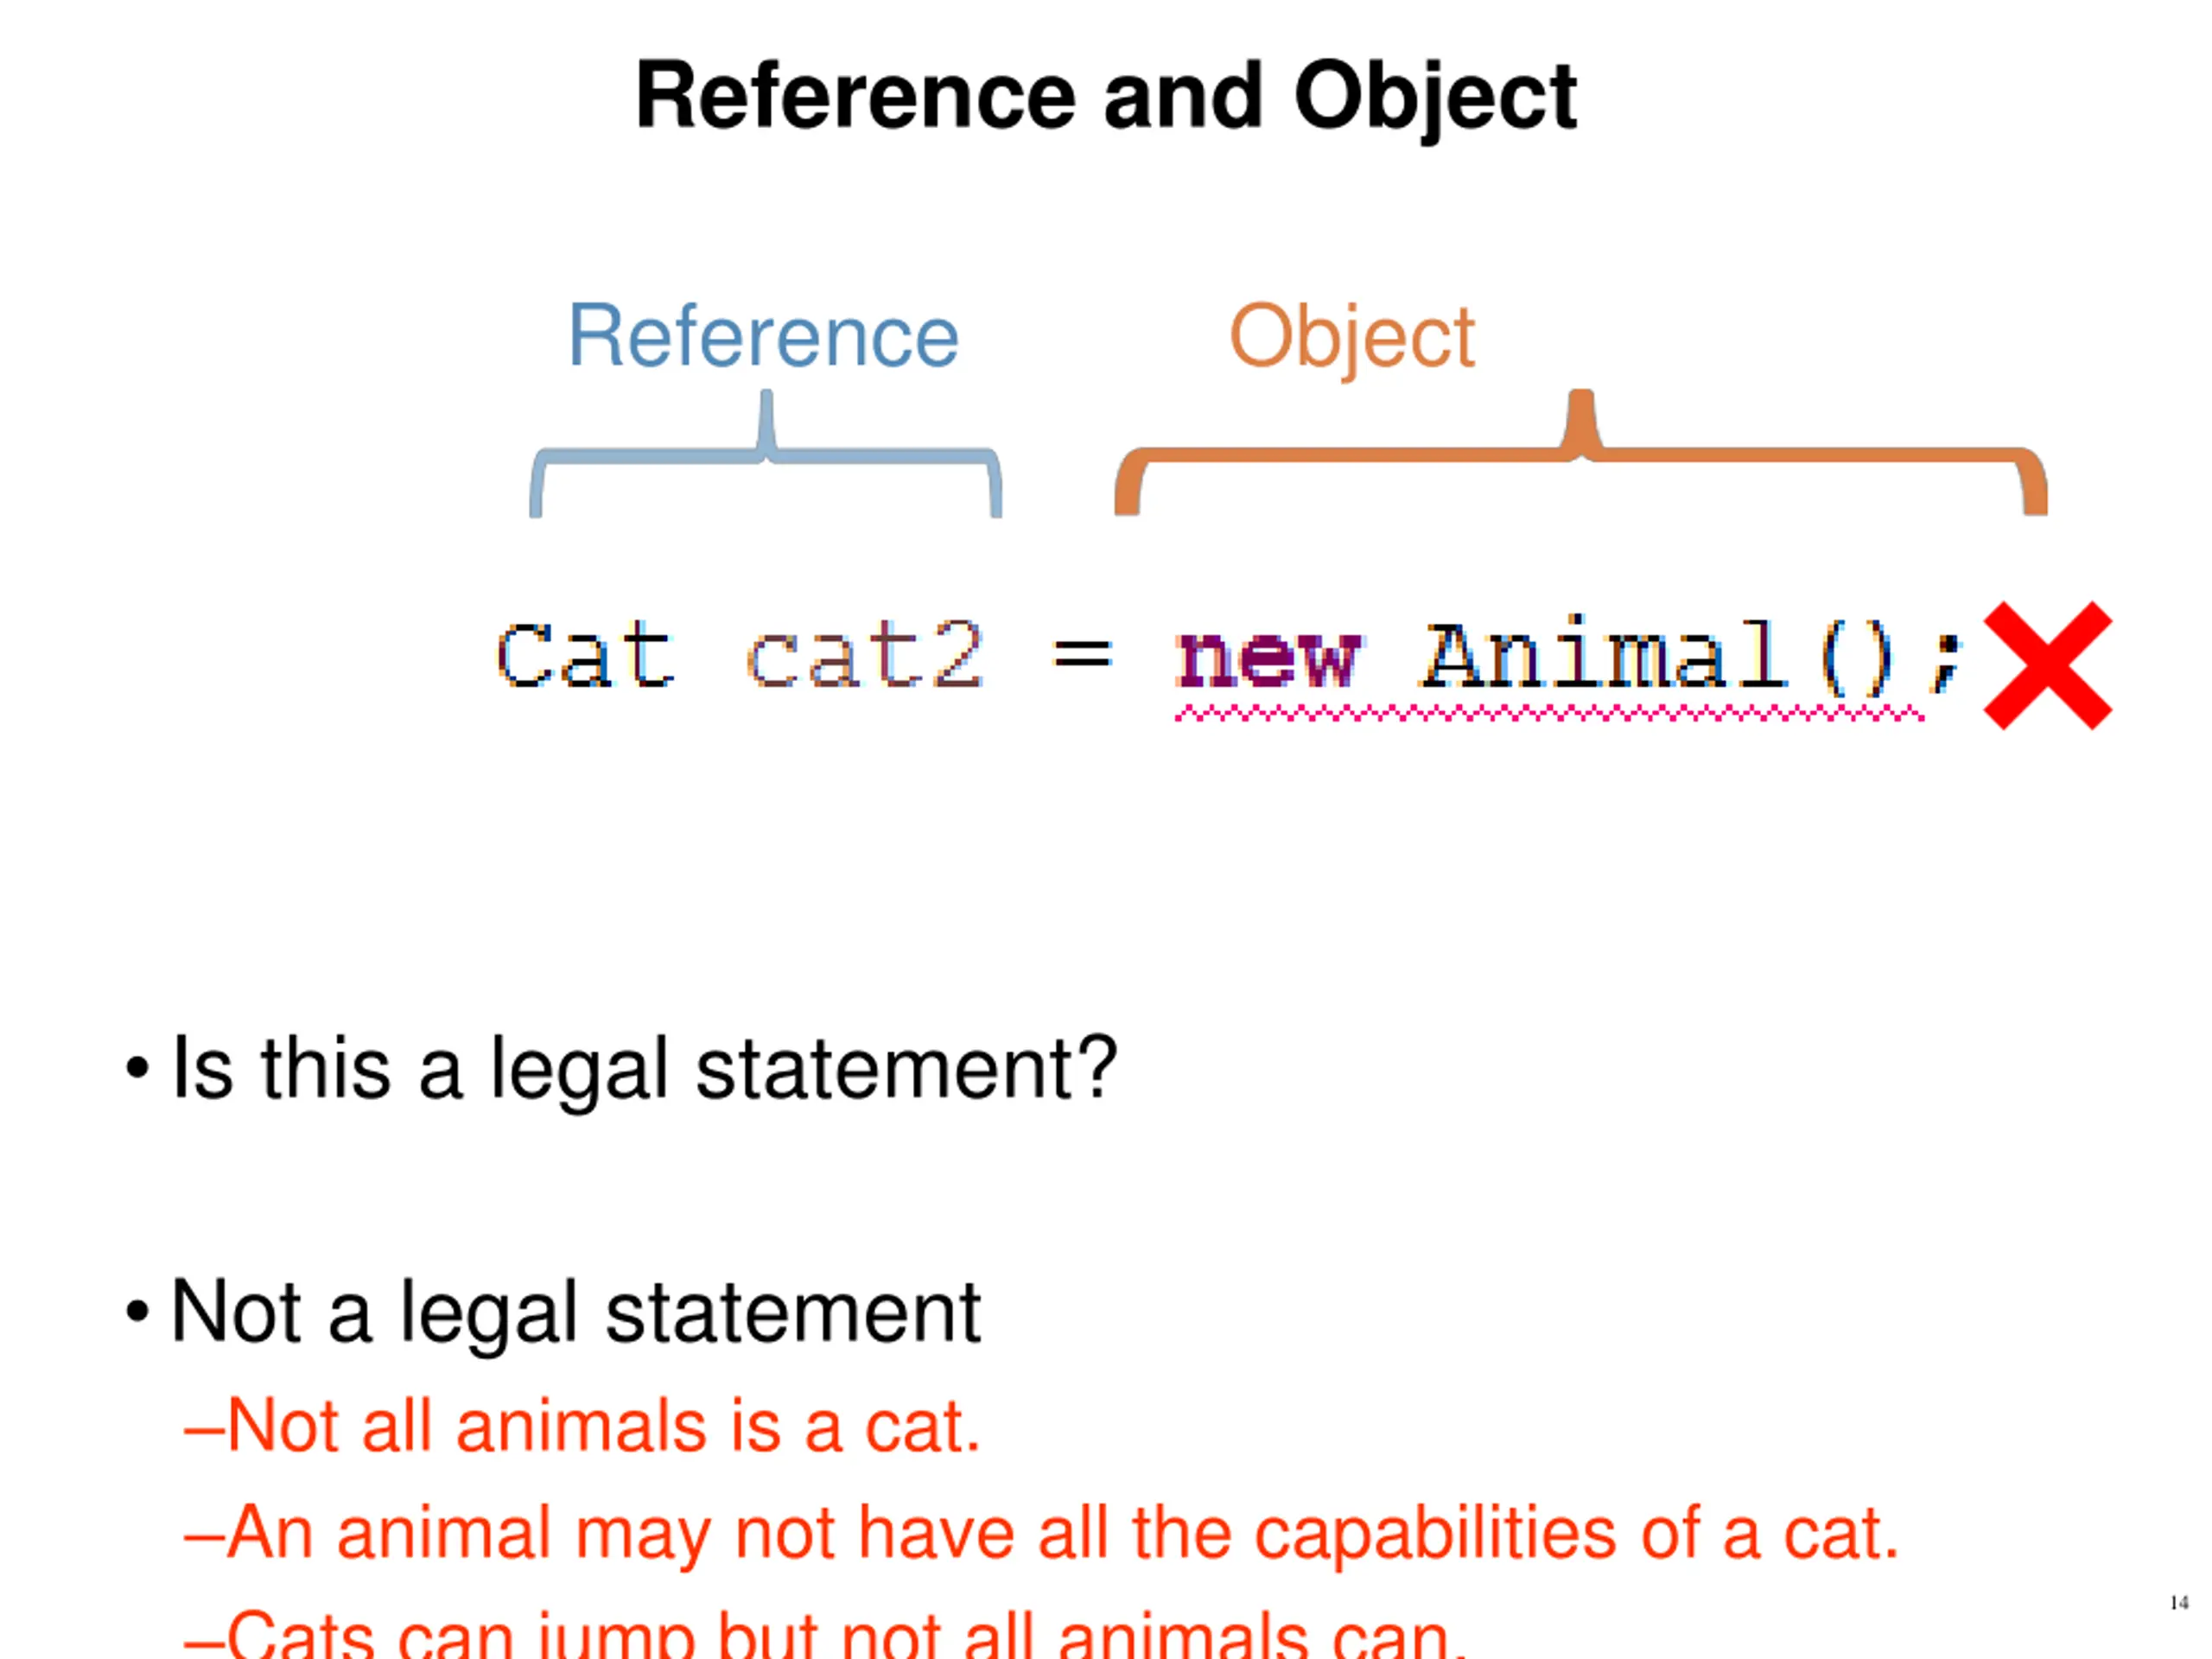Click the red X error mark

click(x=2048, y=665)
